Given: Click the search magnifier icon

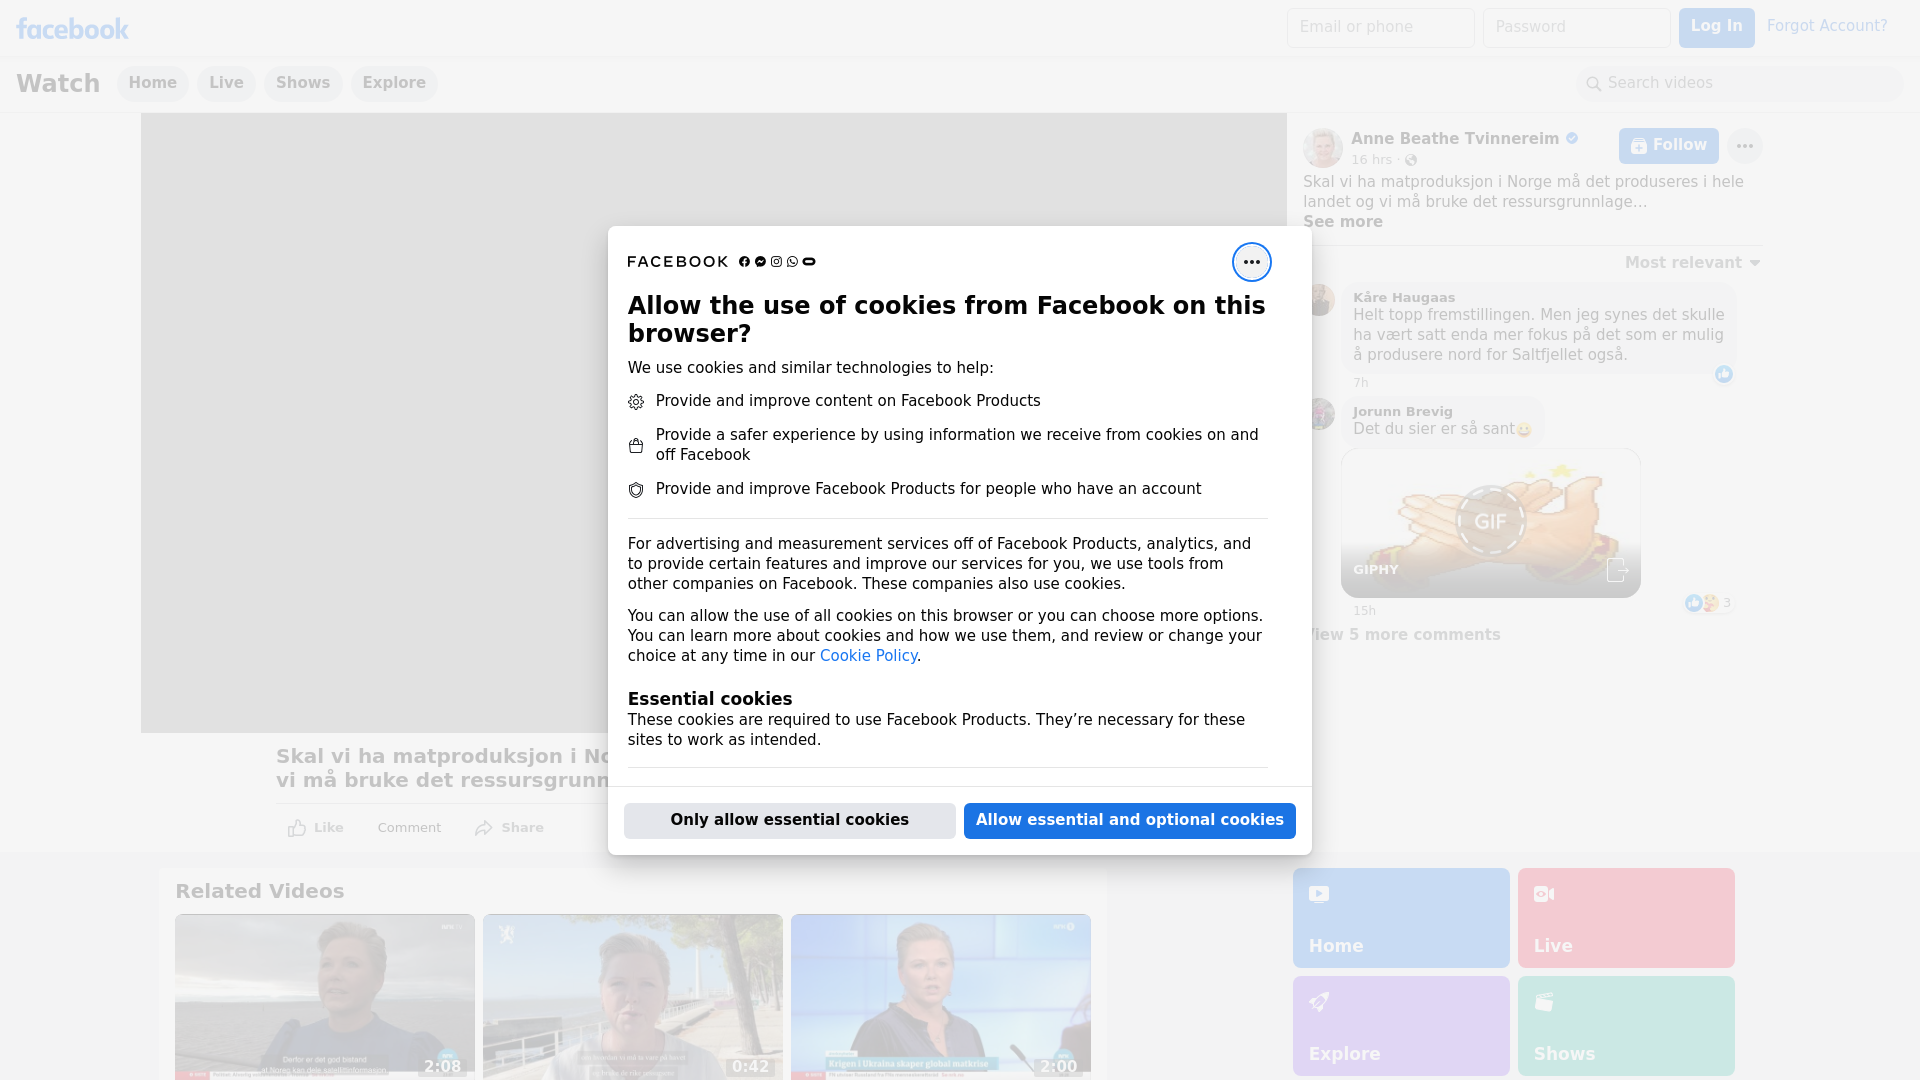Looking at the screenshot, I should 1594,84.
